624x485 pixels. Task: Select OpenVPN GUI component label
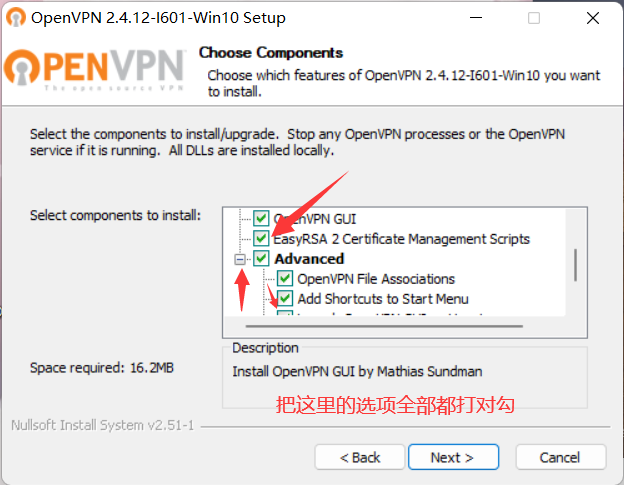[315, 219]
